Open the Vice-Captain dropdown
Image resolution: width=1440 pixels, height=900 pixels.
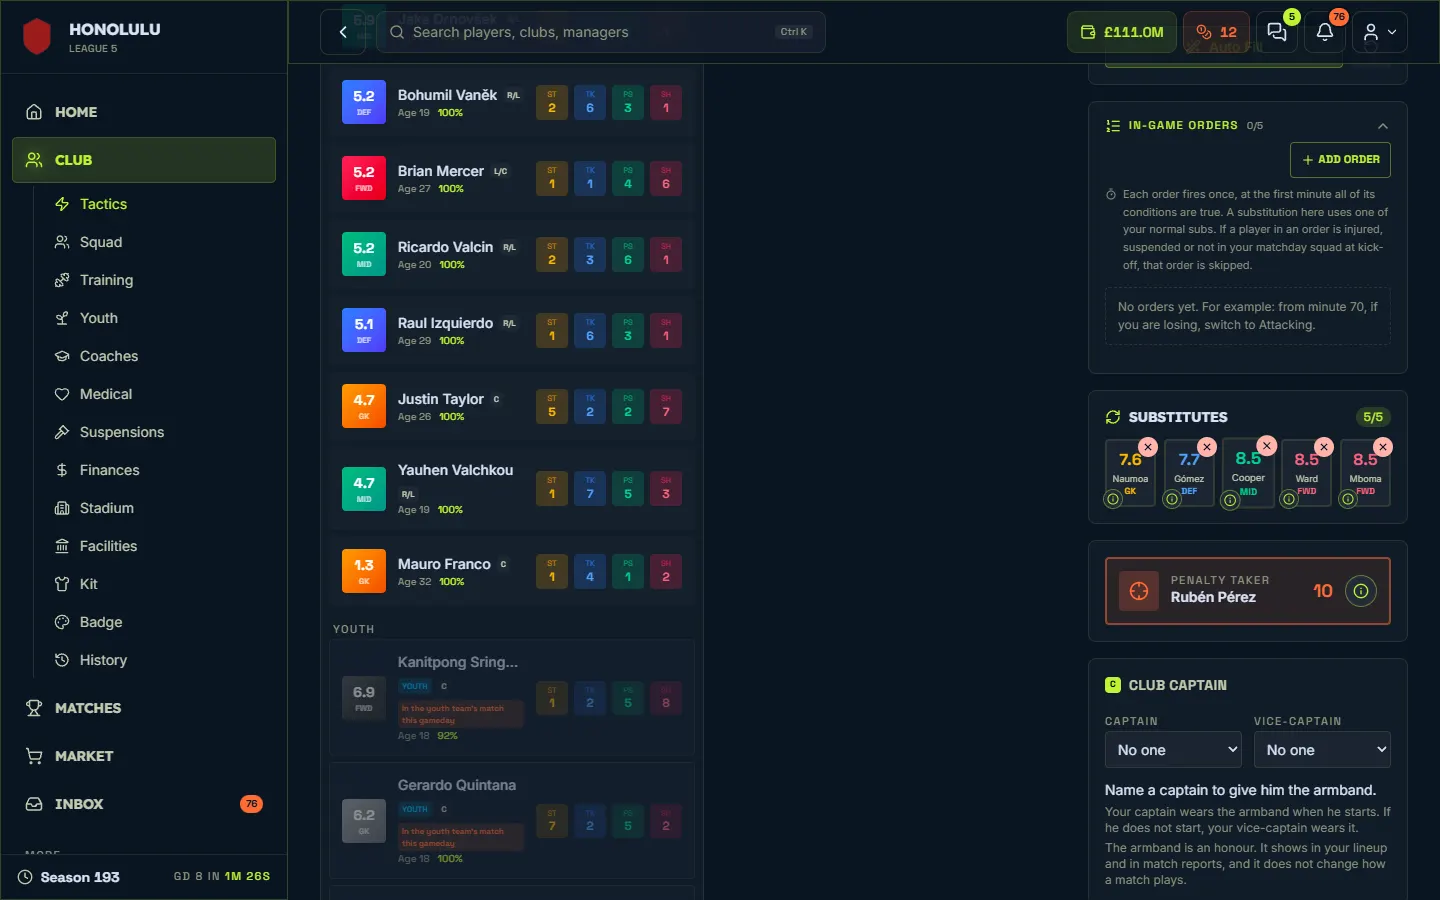coord(1322,750)
